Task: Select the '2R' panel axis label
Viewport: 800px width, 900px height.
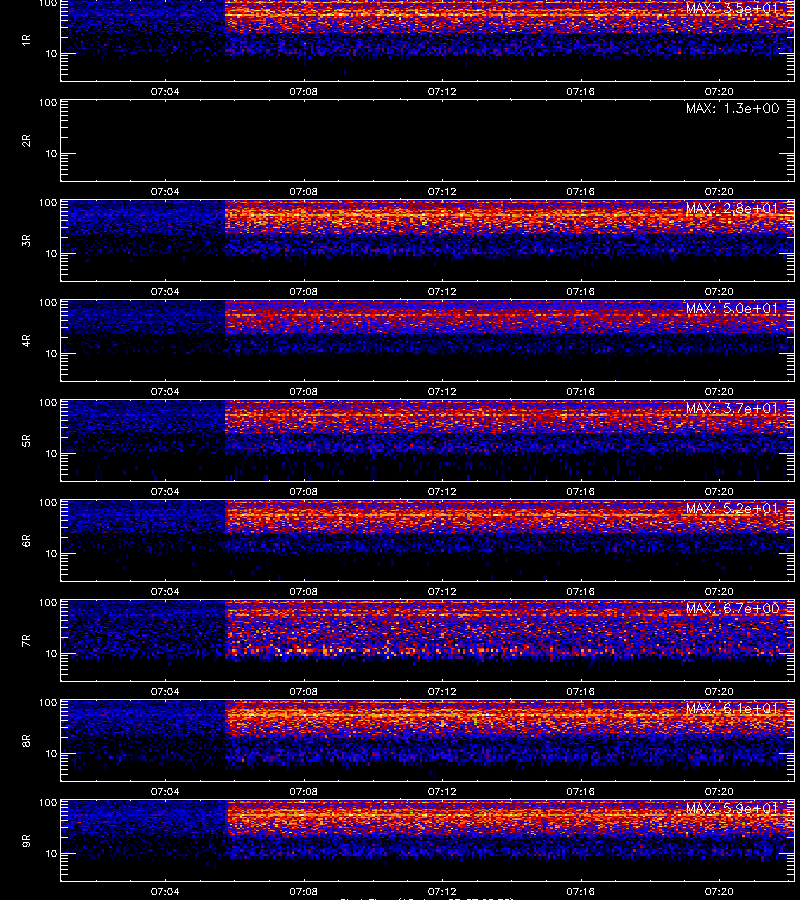Action: [26, 141]
